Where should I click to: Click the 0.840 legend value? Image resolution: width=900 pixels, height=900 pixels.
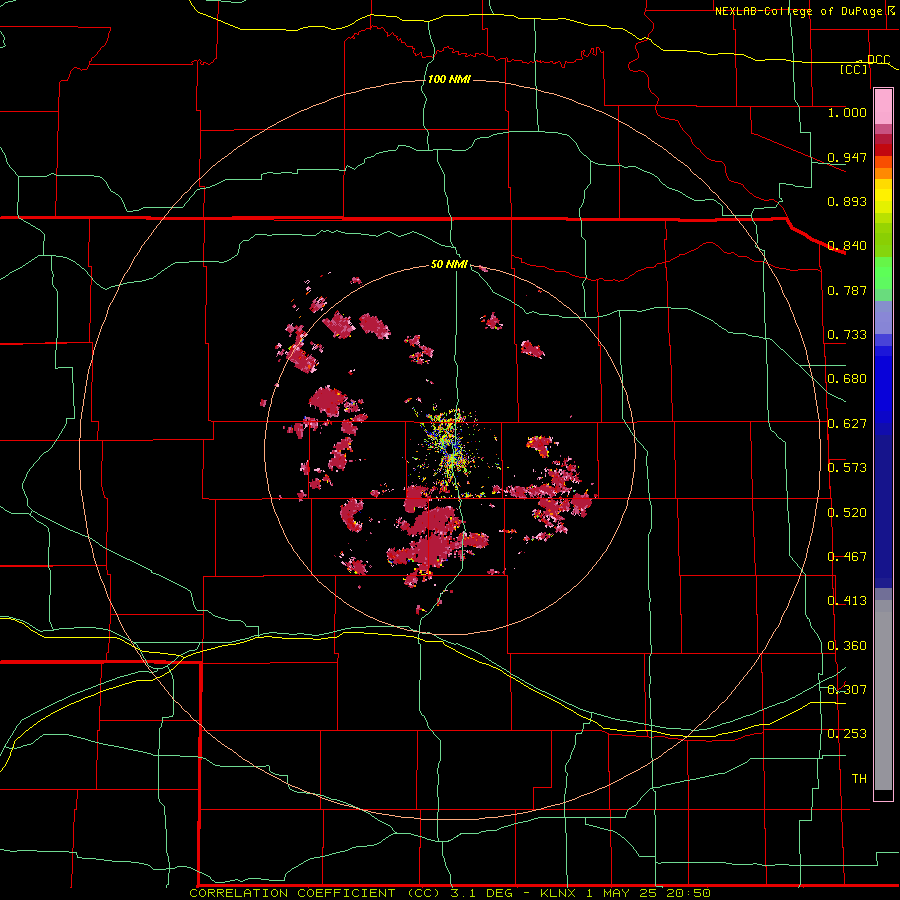coord(847,246)
